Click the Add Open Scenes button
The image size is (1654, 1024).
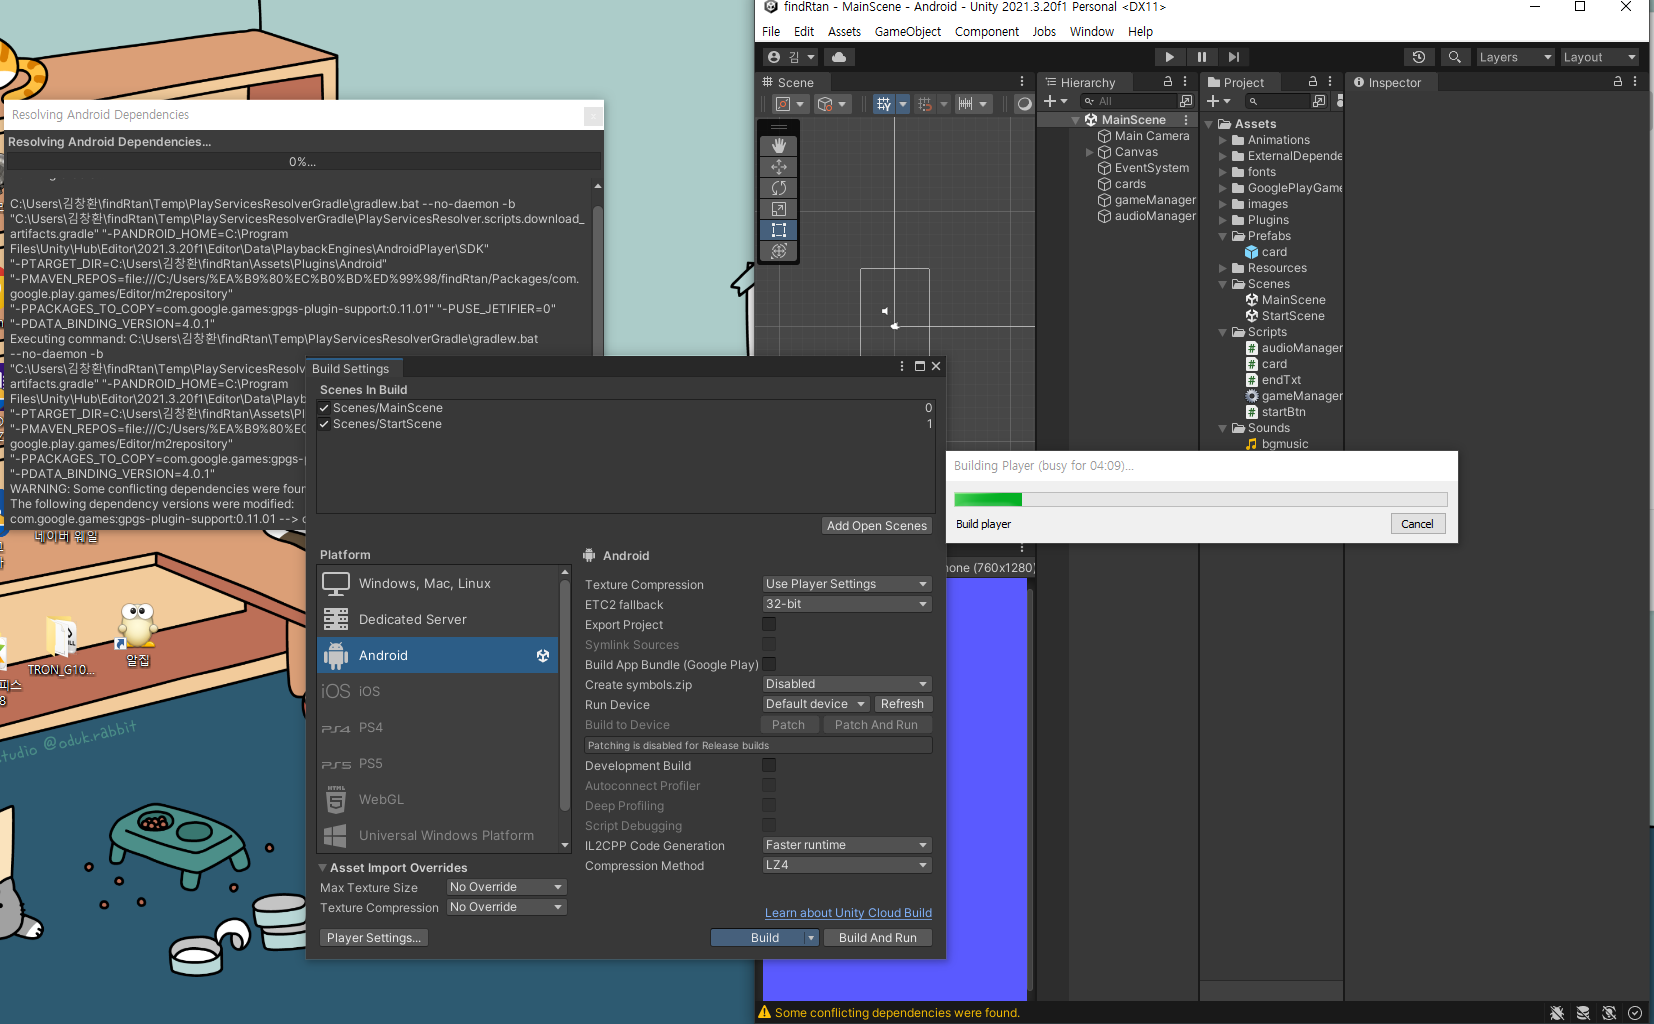(877, 526)
